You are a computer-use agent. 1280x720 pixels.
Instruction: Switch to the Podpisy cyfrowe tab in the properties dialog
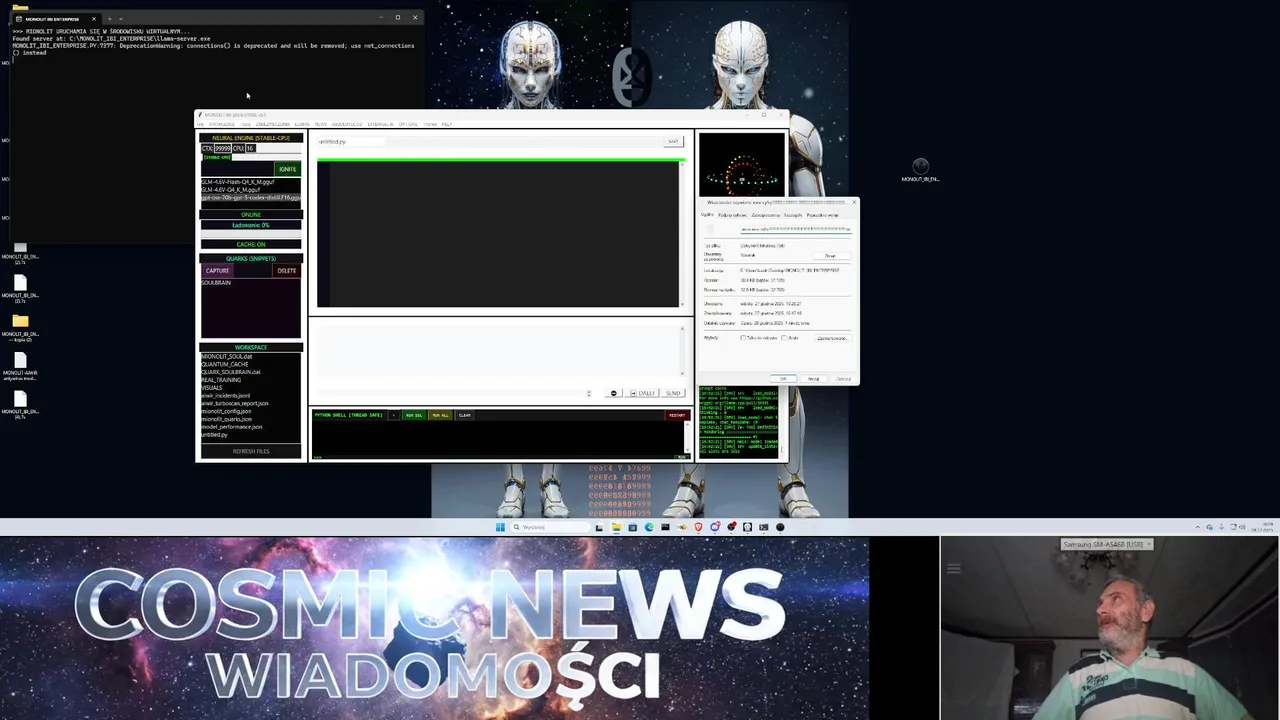click(732, 215)
